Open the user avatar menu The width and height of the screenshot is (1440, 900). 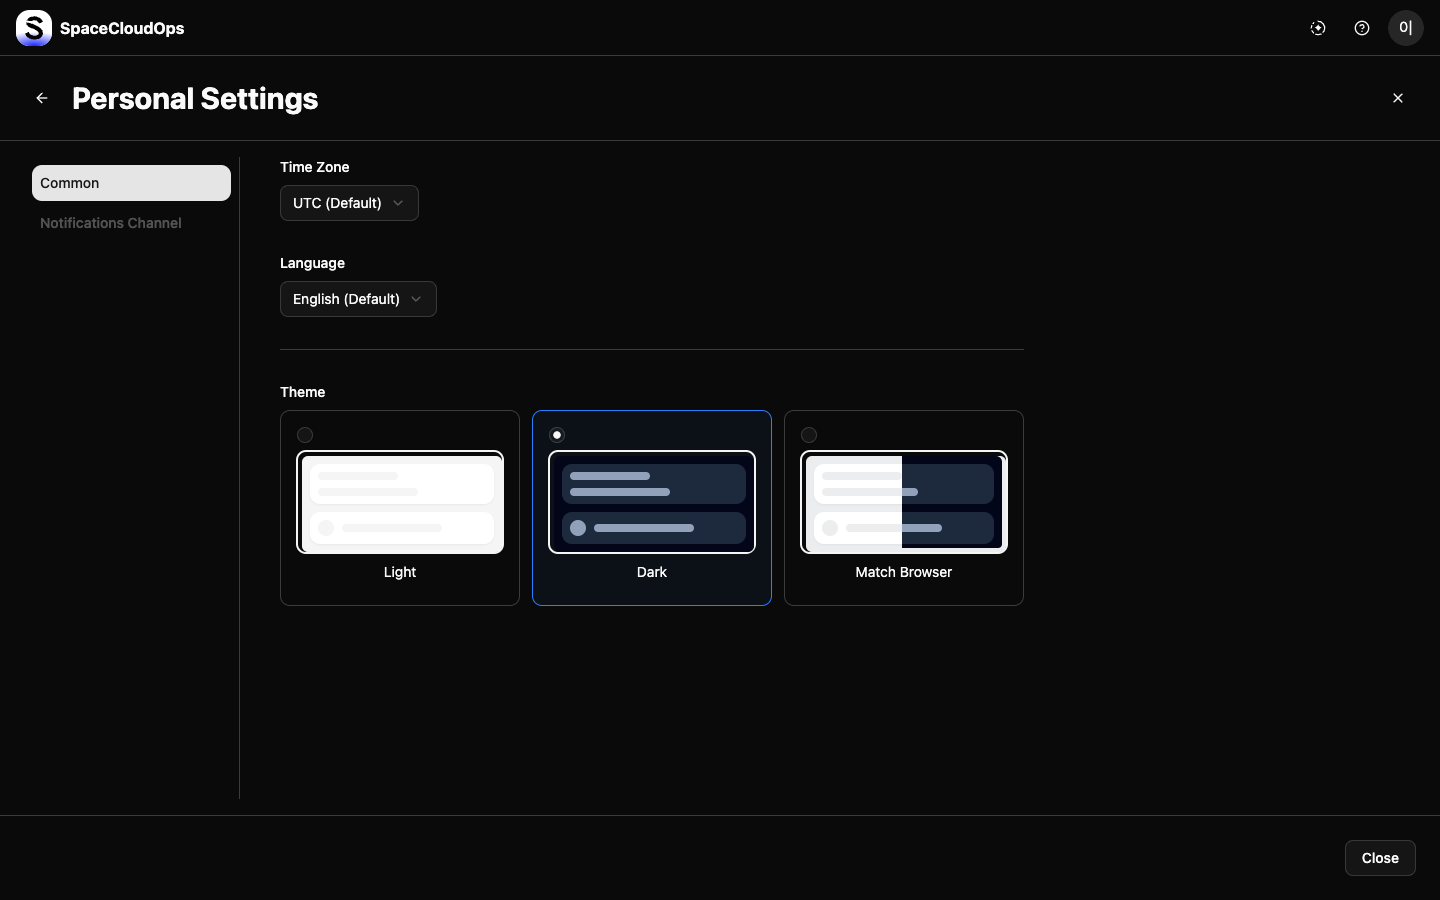(x=1405, y=28)
